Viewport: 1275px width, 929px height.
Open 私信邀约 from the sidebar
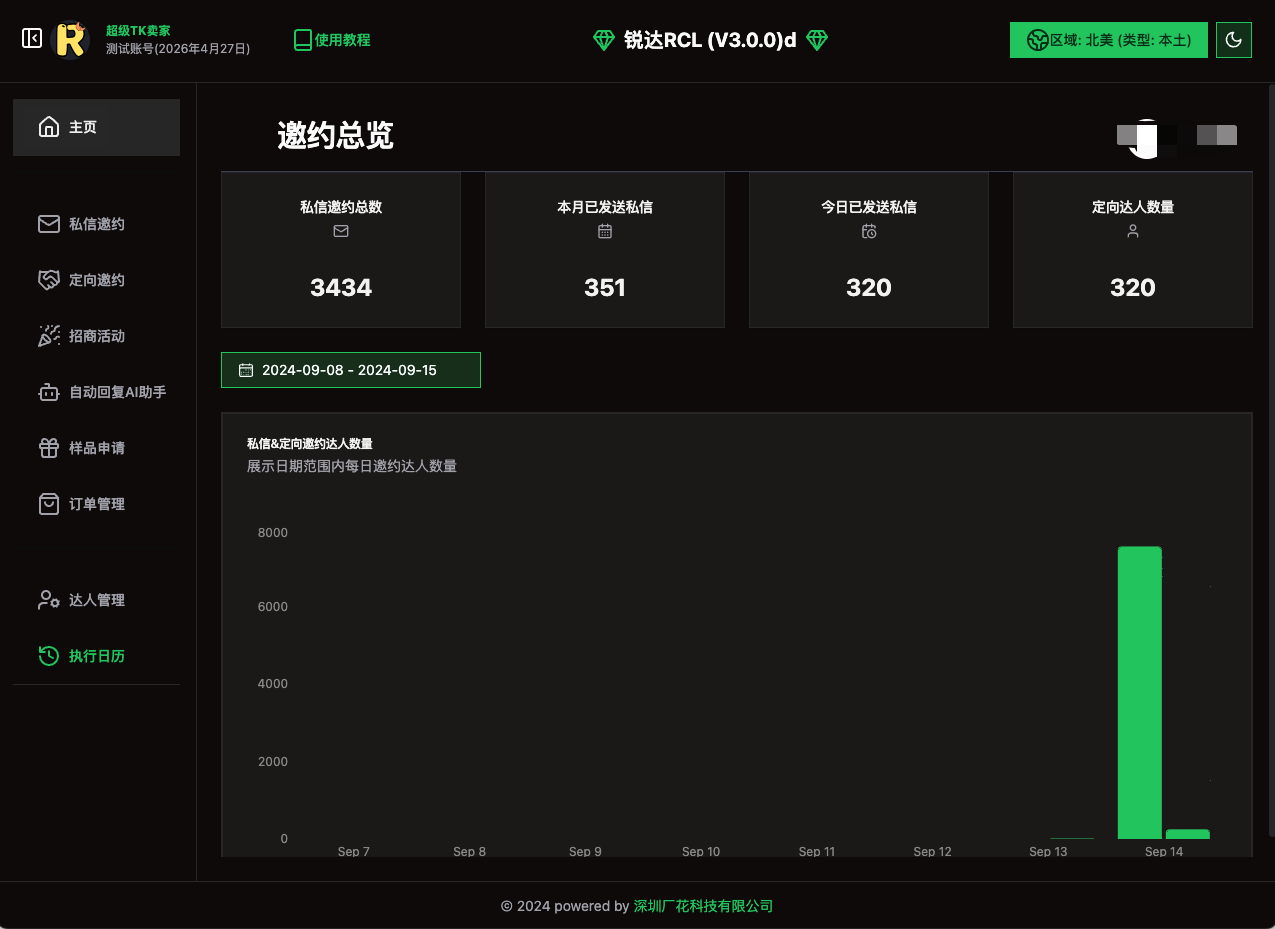(96, 224)
